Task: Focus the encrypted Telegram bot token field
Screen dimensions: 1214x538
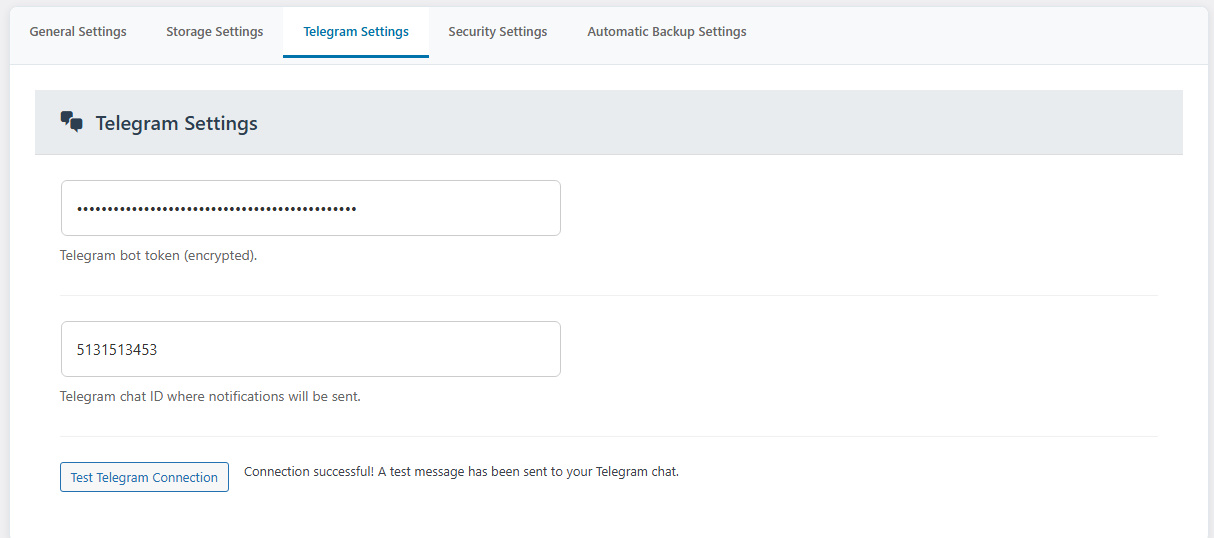Action: (311, 208)
